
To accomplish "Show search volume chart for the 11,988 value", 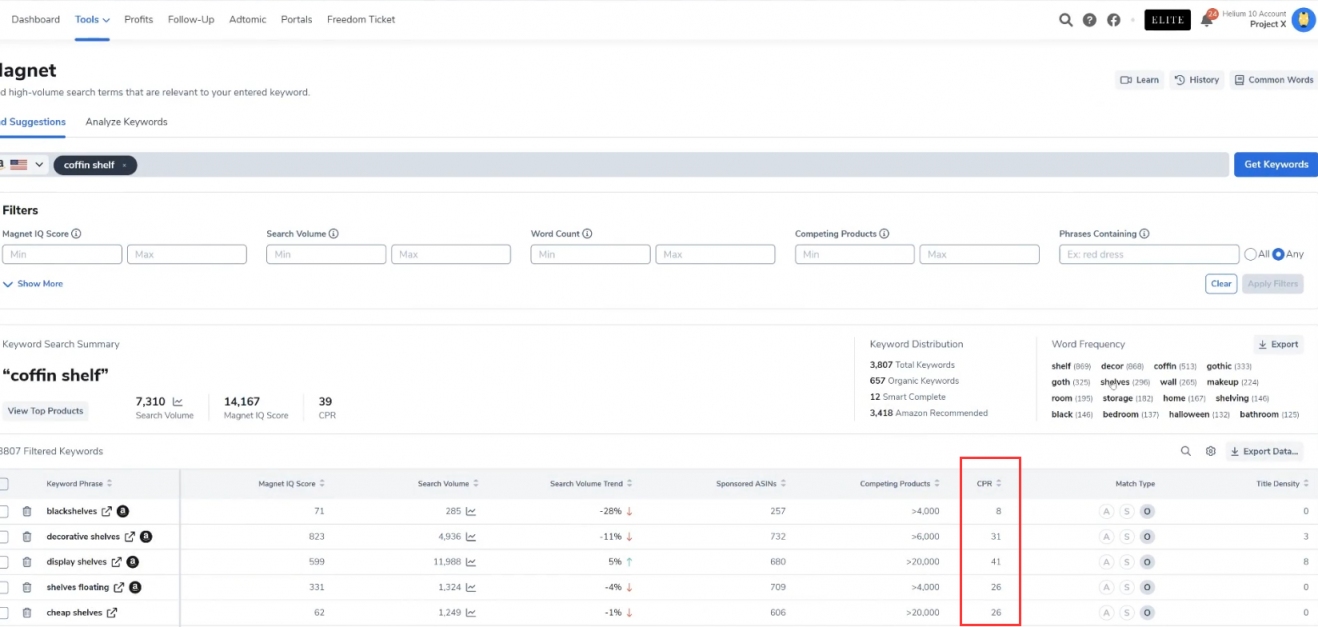I will [471, 562].
